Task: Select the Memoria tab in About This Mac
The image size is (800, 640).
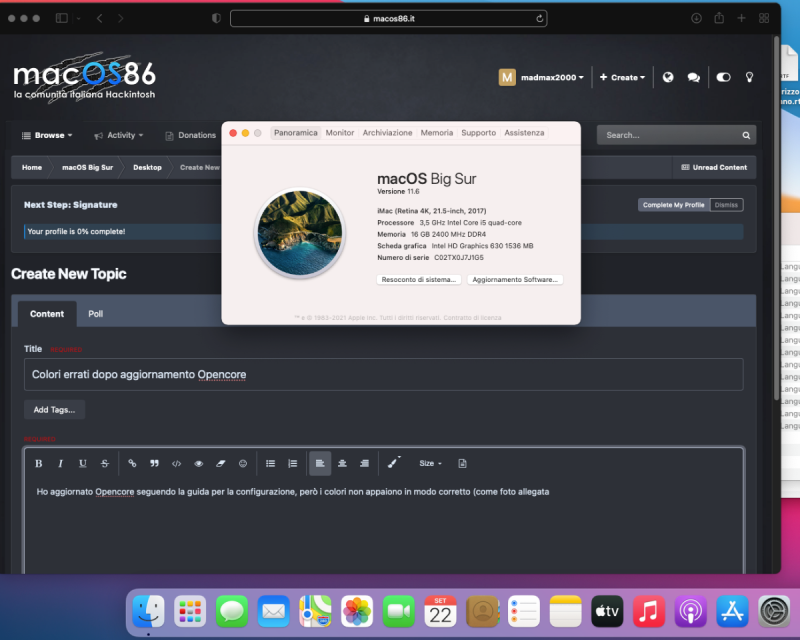Action: tap(437, 133)
